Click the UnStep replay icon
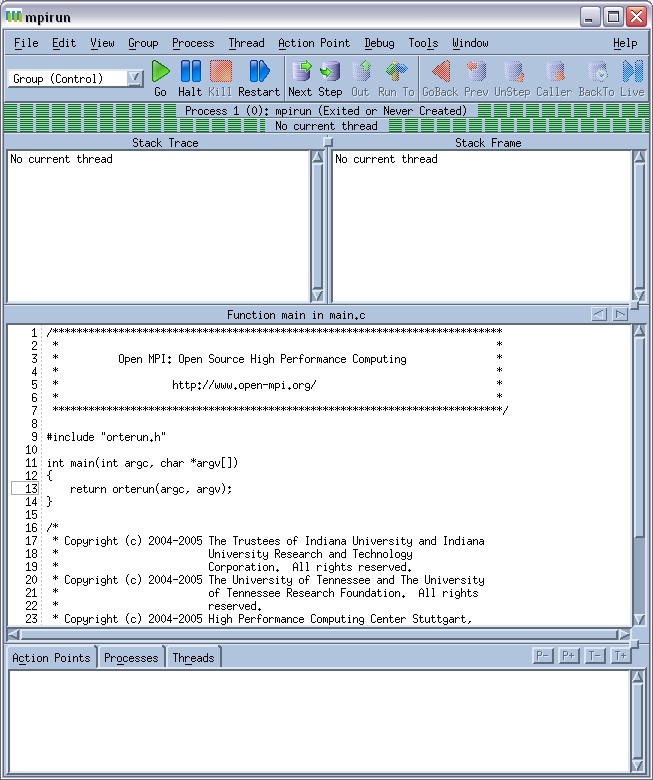The height and width of the screenshot is (780, 653). click(x=513, y=71)
